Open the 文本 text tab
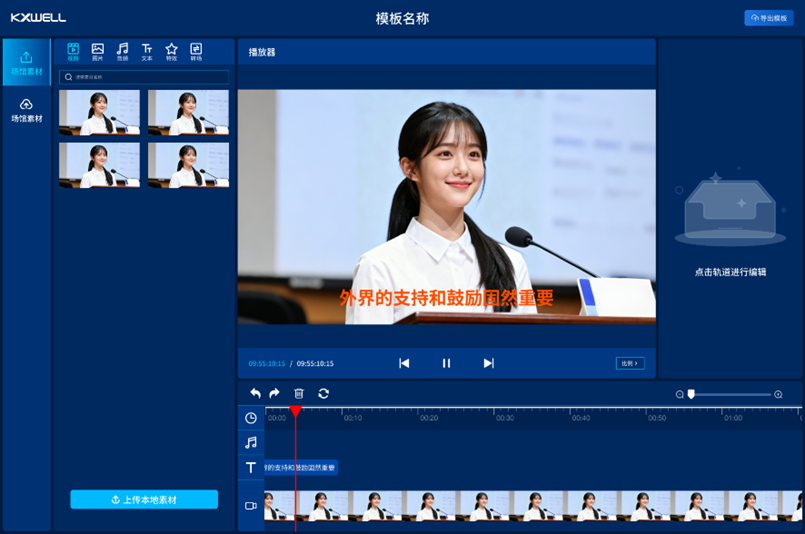Viewport: 805px width, 534px height. [147, 52]
